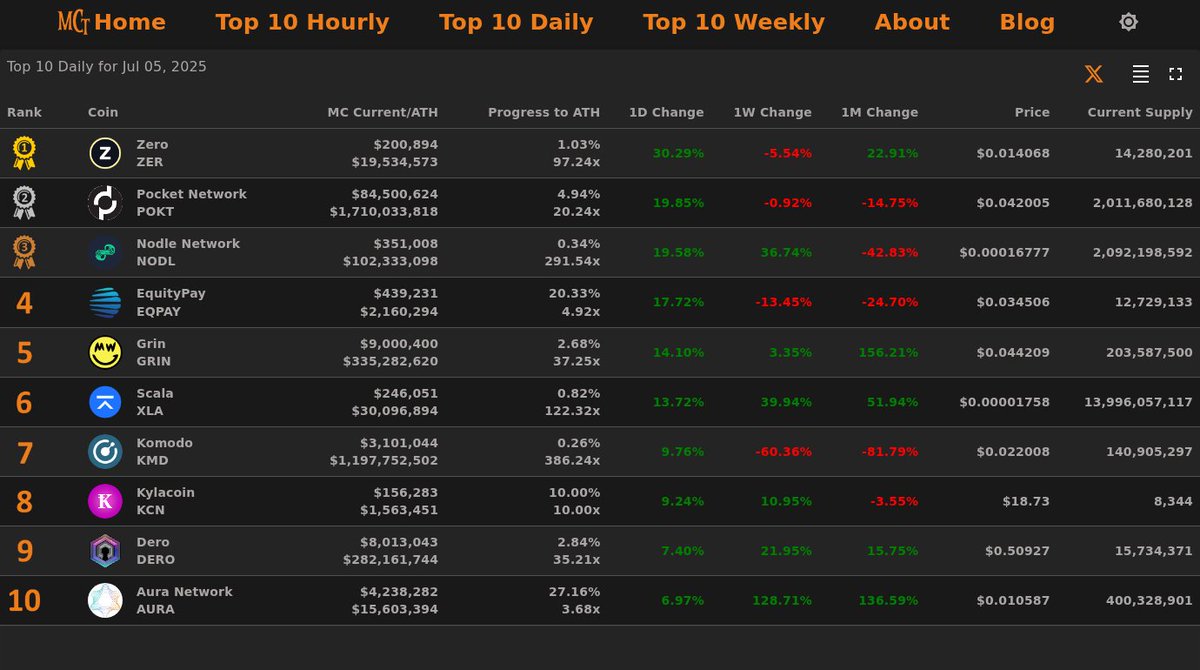Open Top 10 Weekly page
The width and height of the screenshot is (1200, 670).
[734, 22]
